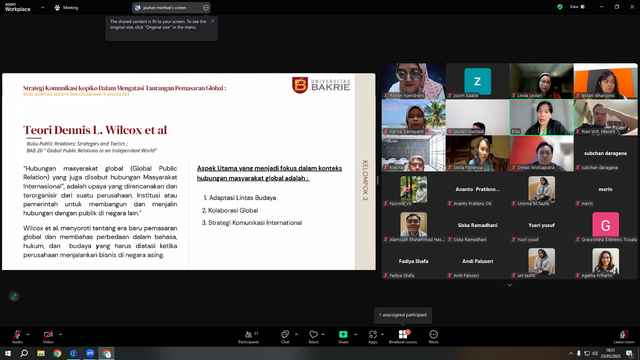This screenshot has height=360, width=640.
Task: Open Breakout rooms
Action: click(403, 337)
